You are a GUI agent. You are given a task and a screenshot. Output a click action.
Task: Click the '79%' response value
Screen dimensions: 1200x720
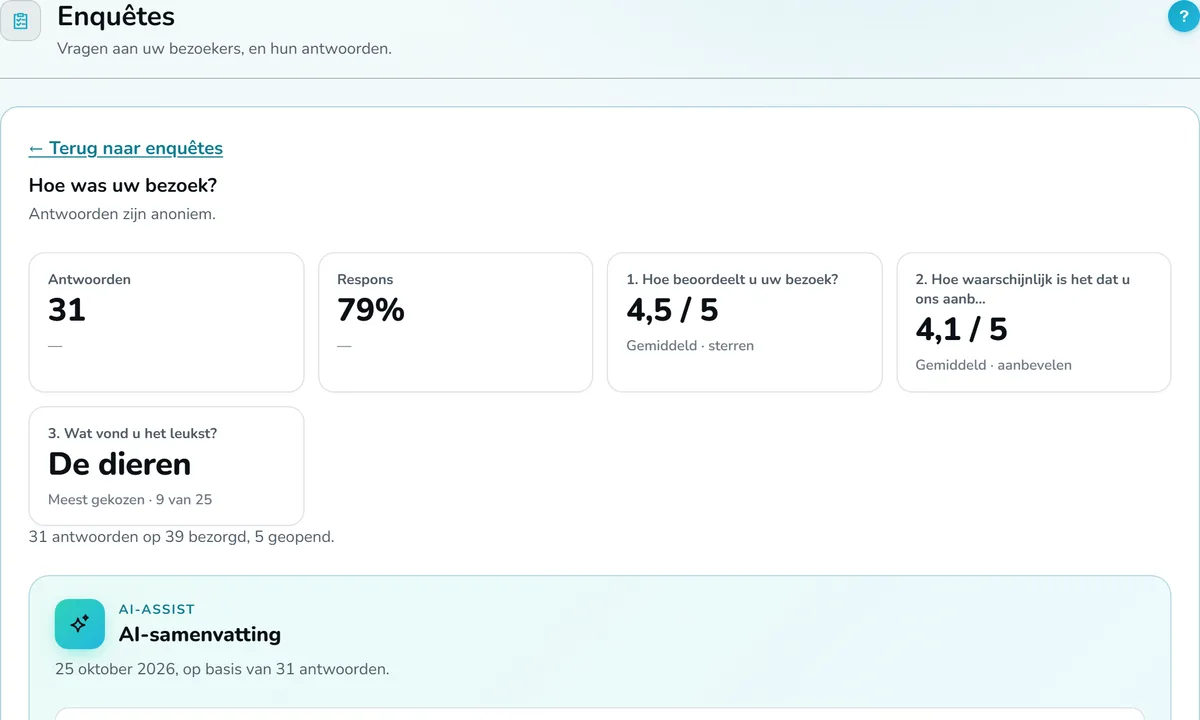click(x=371, y=310)
